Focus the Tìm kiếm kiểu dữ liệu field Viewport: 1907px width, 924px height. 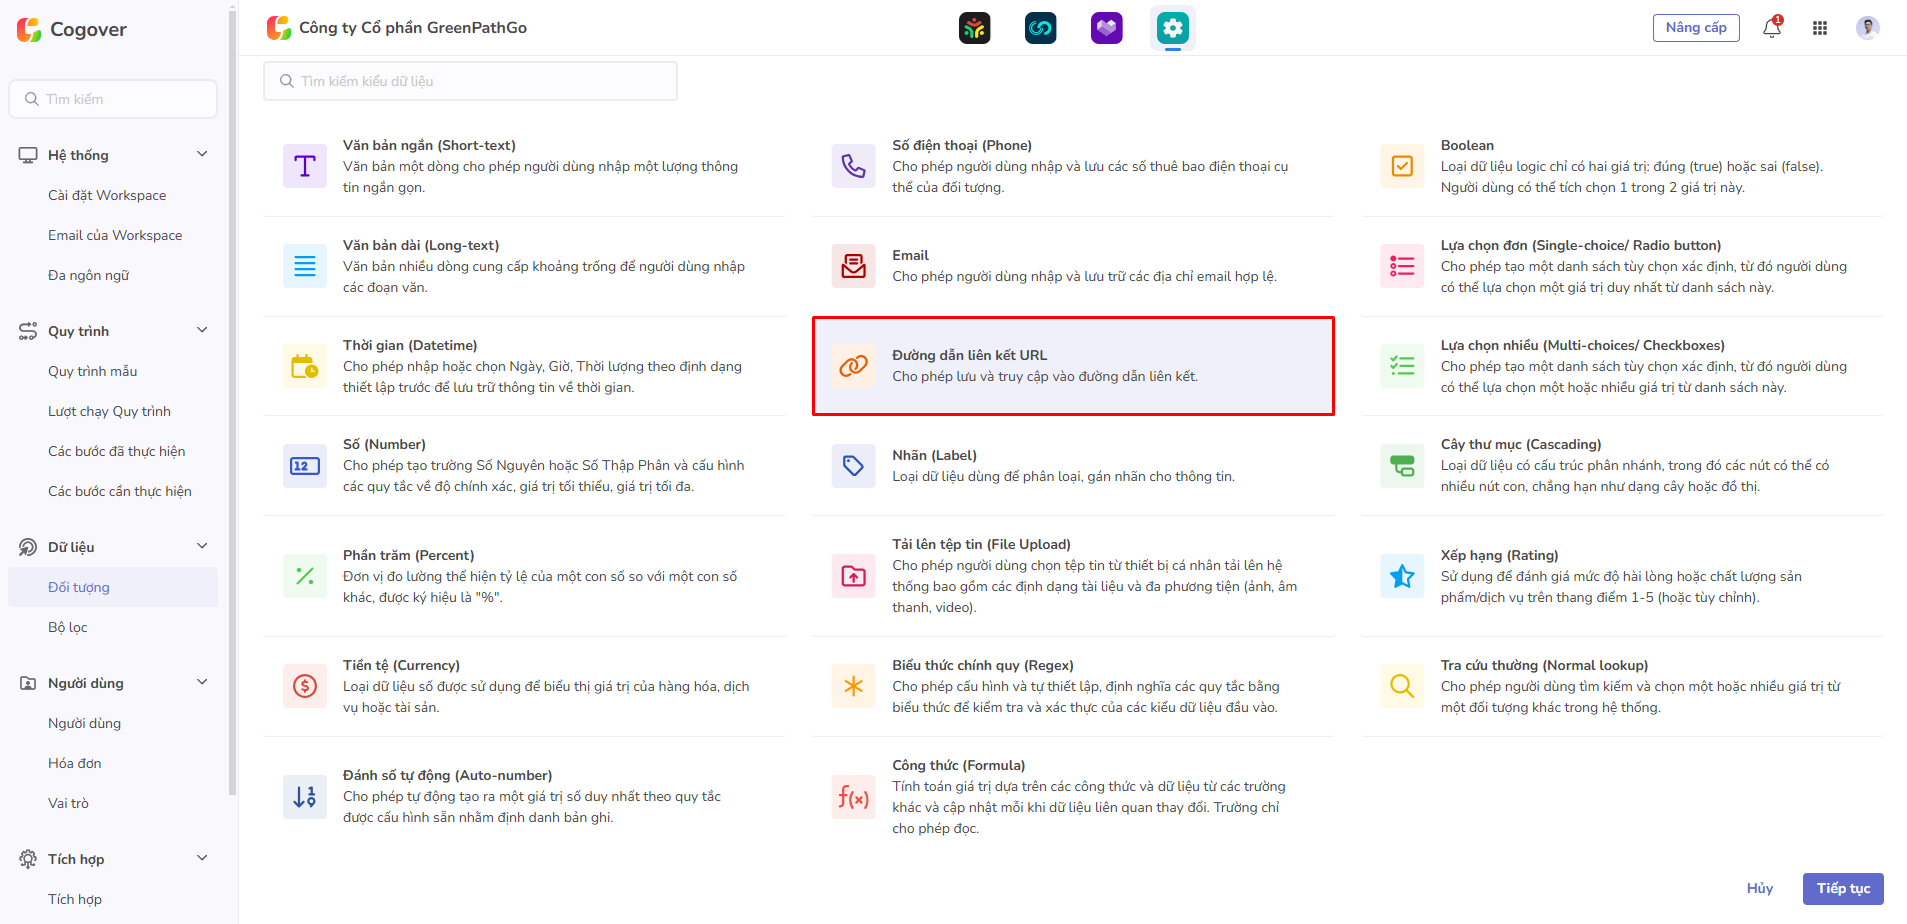pos(470,81)
